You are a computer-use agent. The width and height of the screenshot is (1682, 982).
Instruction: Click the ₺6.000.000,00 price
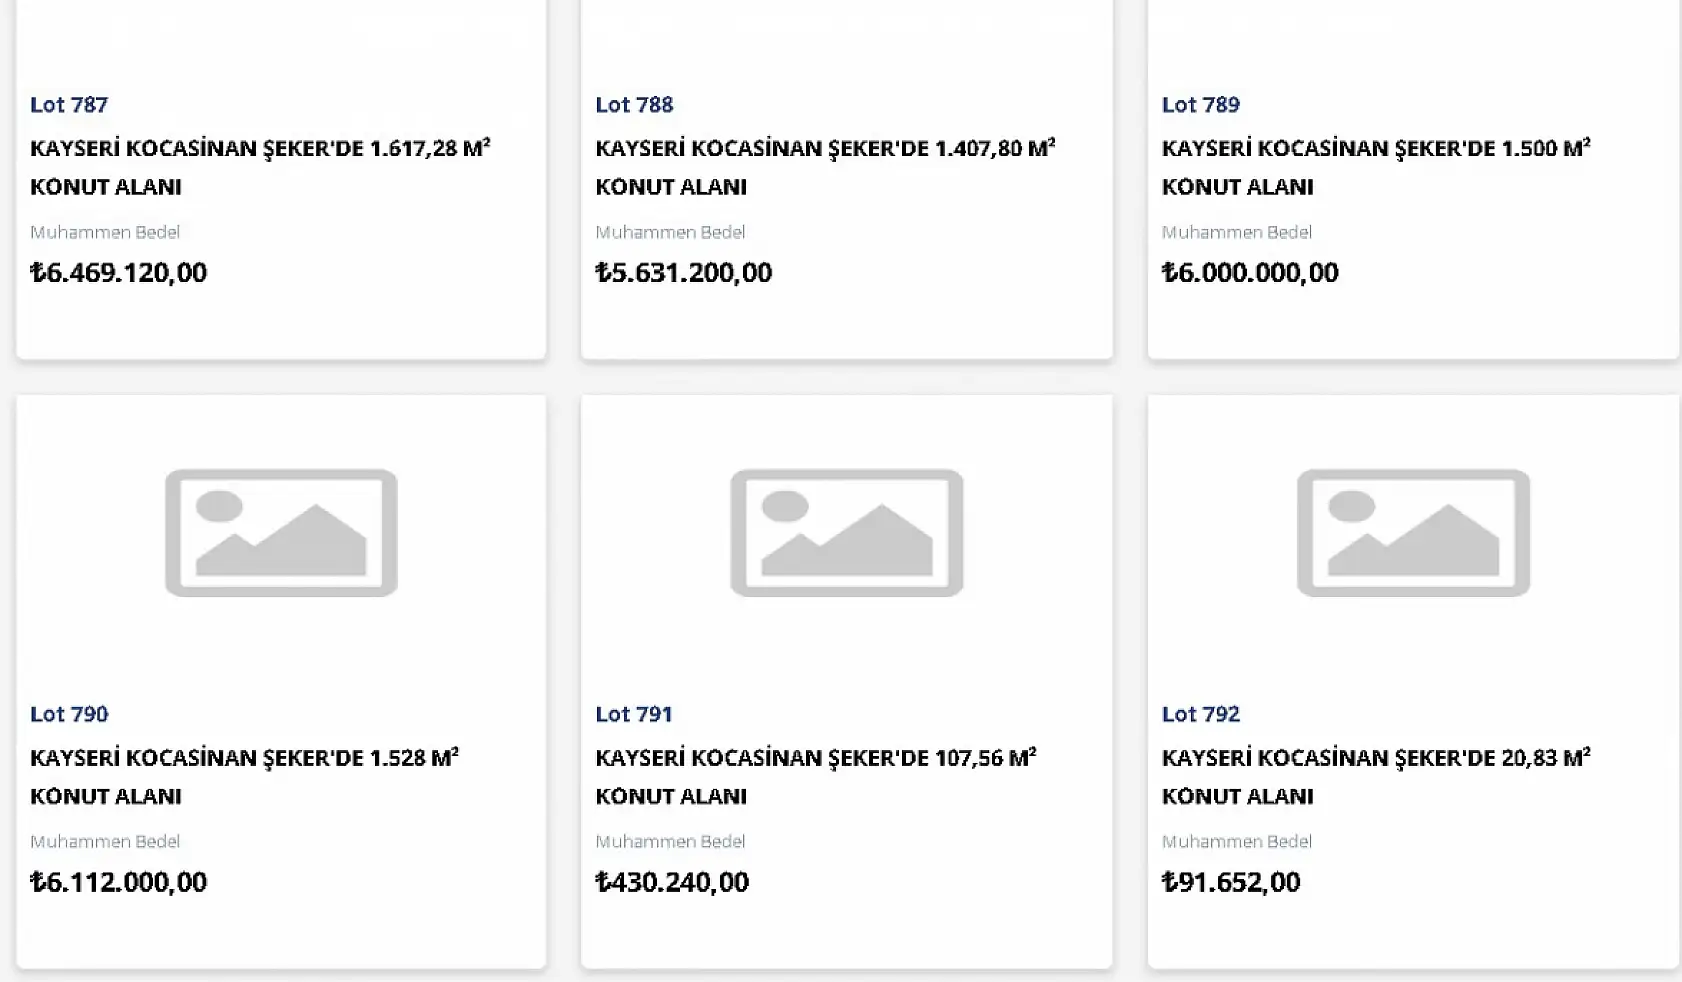pos(1249,272)
